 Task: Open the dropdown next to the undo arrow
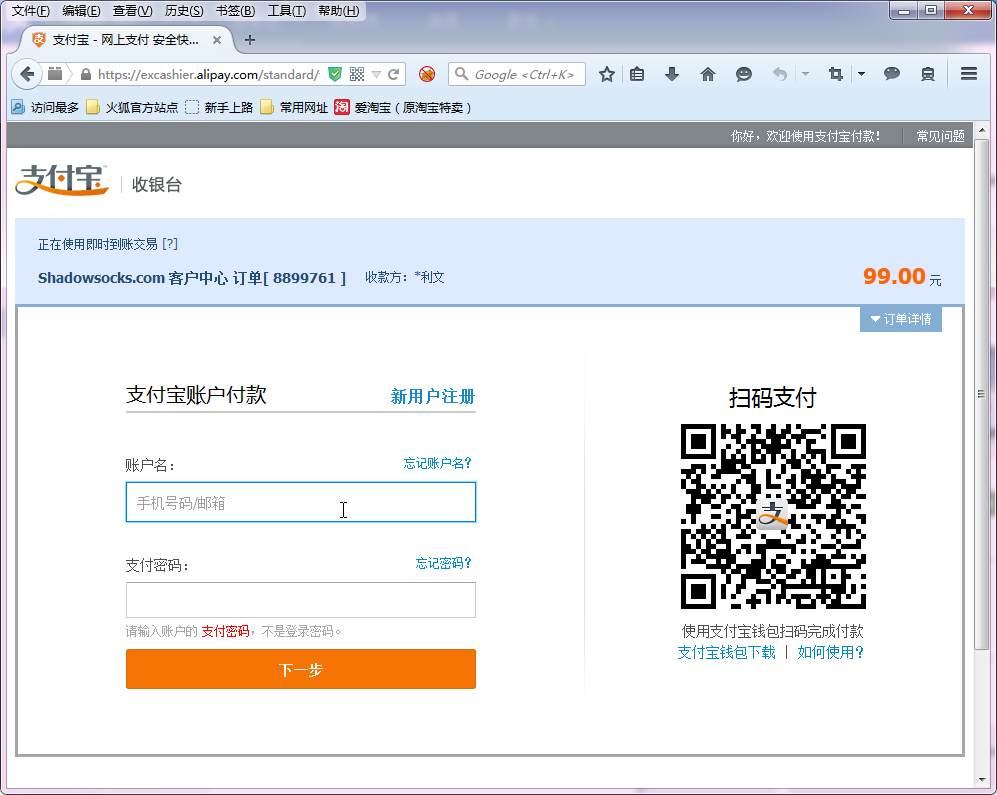806,74
